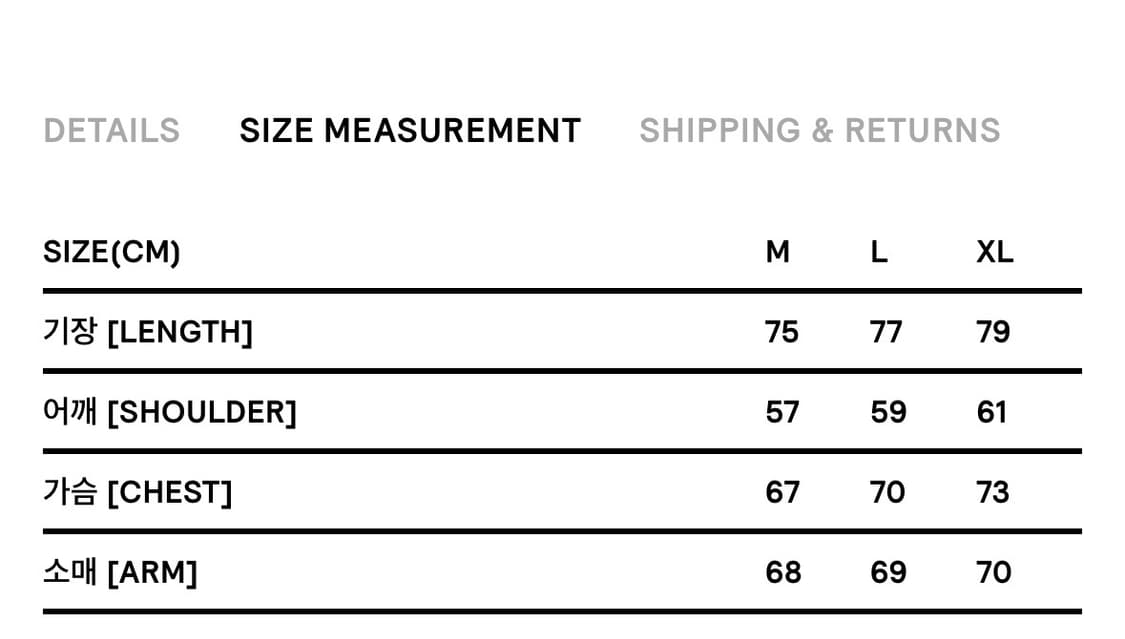The image size is (1125, 639).
Task: Switch to SHIPPING & RETURNS tab
Action: (x=819, y=131)
